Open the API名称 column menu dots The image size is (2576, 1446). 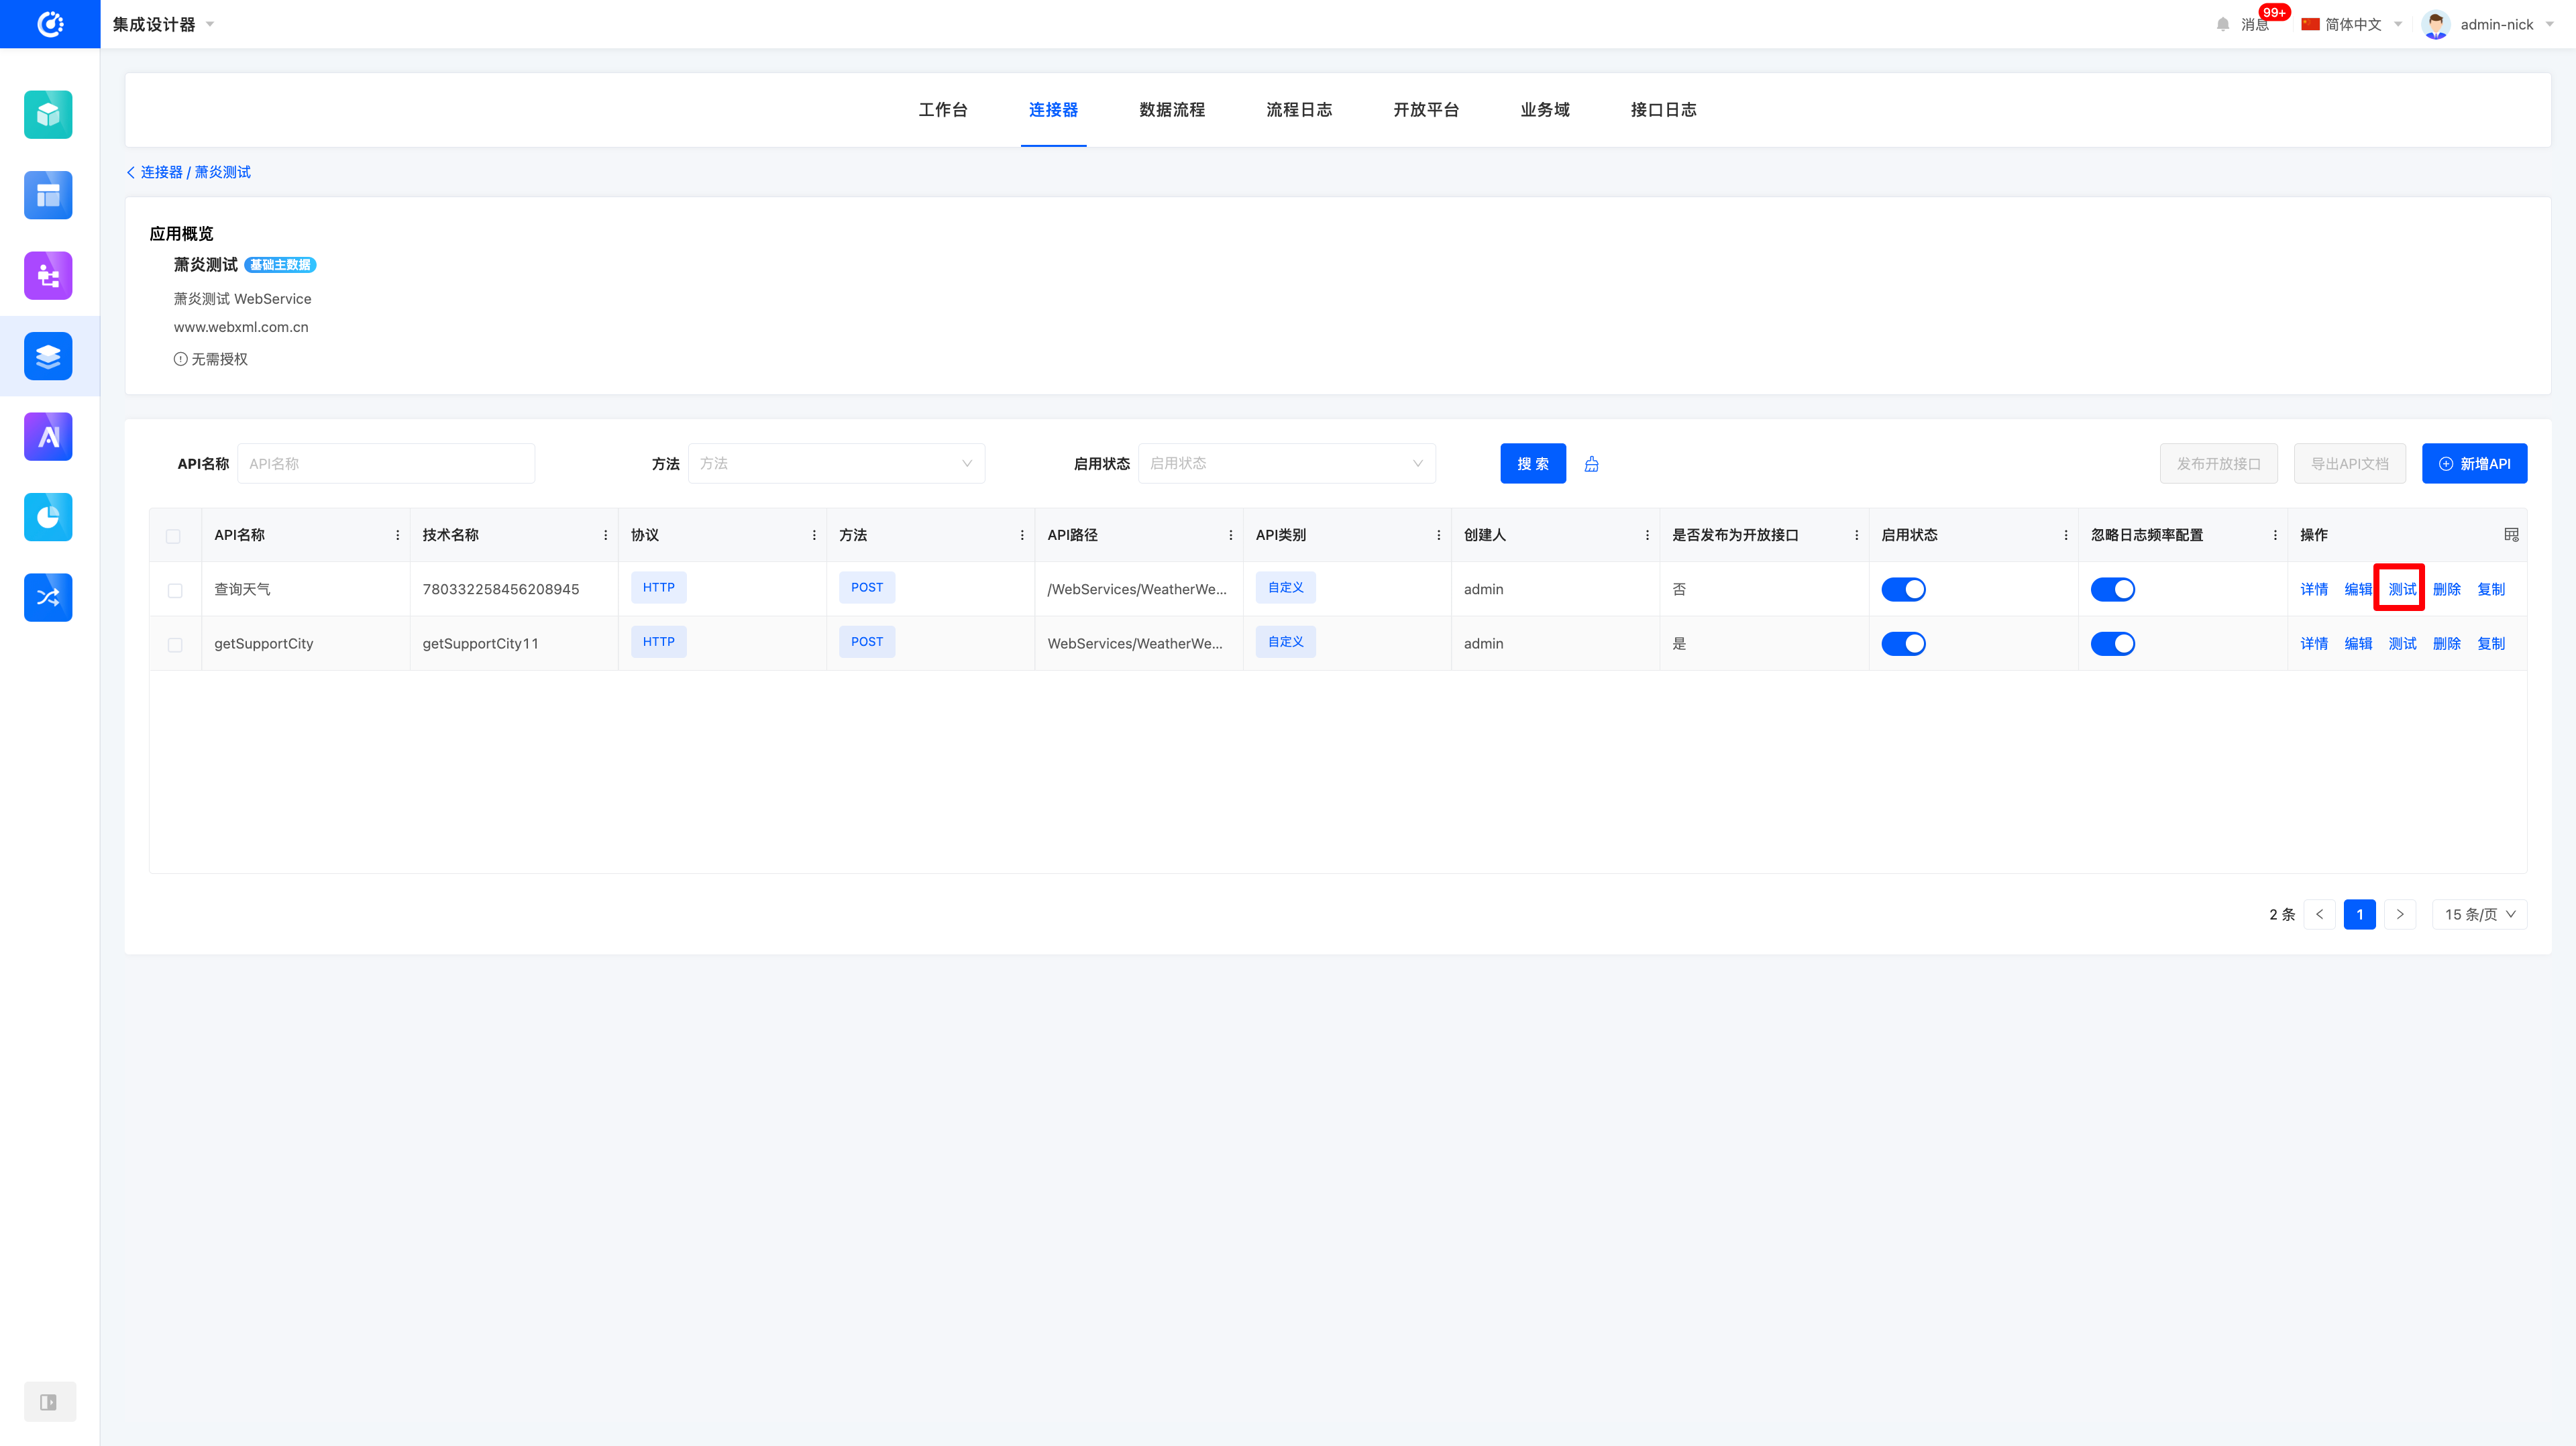(x=397, y=535)
